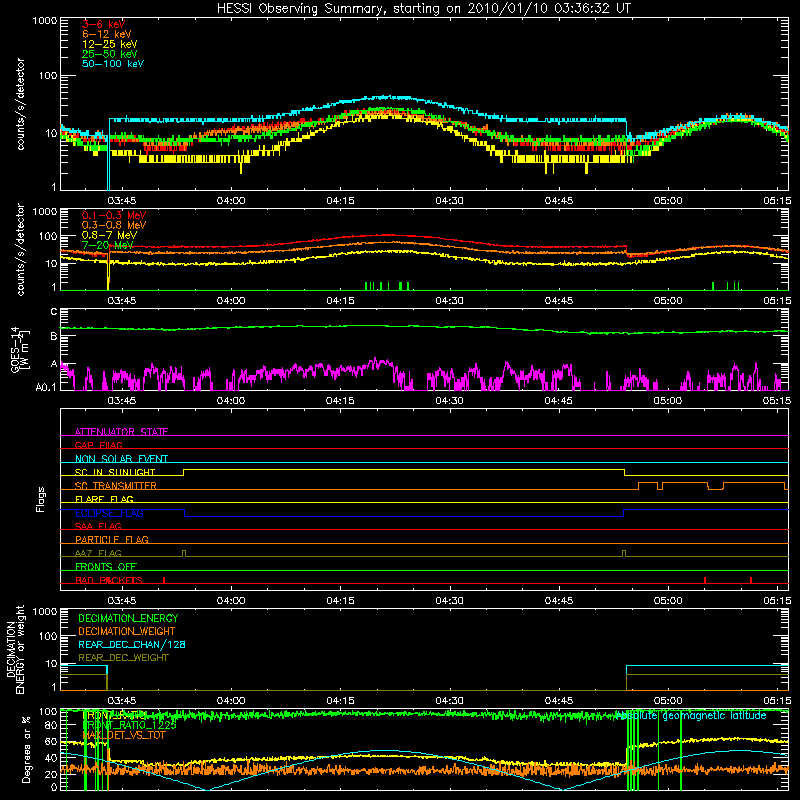
Task: Click the DECIMATION_ENERGY legend label
Action: coord(128,618)
